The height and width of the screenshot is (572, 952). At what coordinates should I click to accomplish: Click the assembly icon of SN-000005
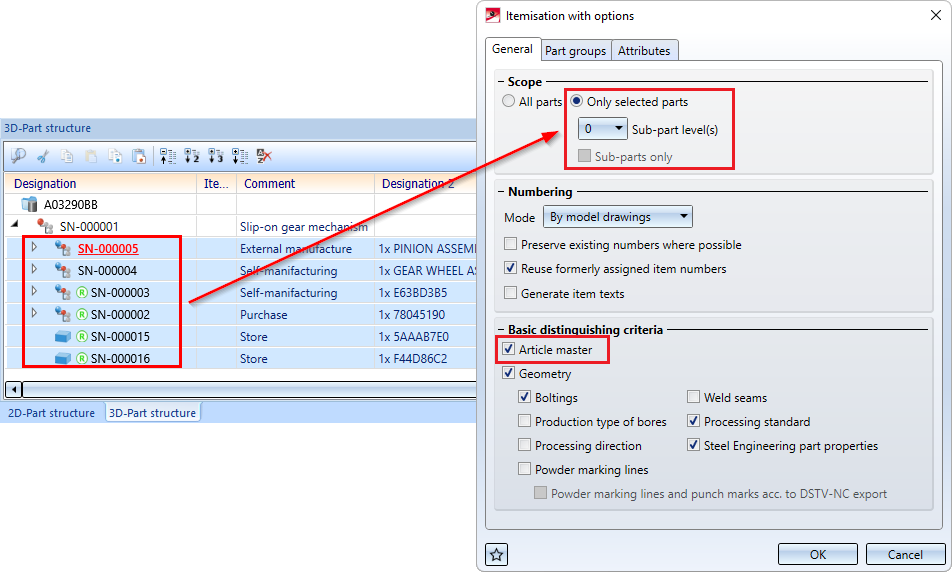[63, 248]
